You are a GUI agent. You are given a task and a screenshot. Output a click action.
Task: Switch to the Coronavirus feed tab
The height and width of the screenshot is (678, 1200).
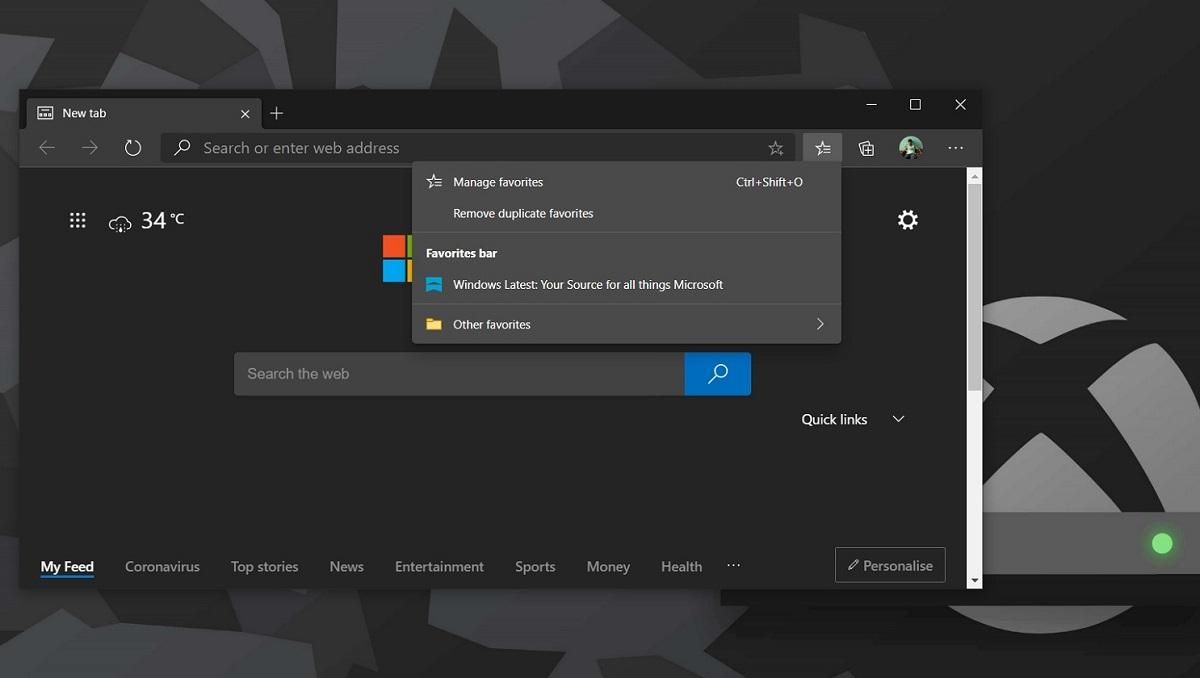pos(162,566)
